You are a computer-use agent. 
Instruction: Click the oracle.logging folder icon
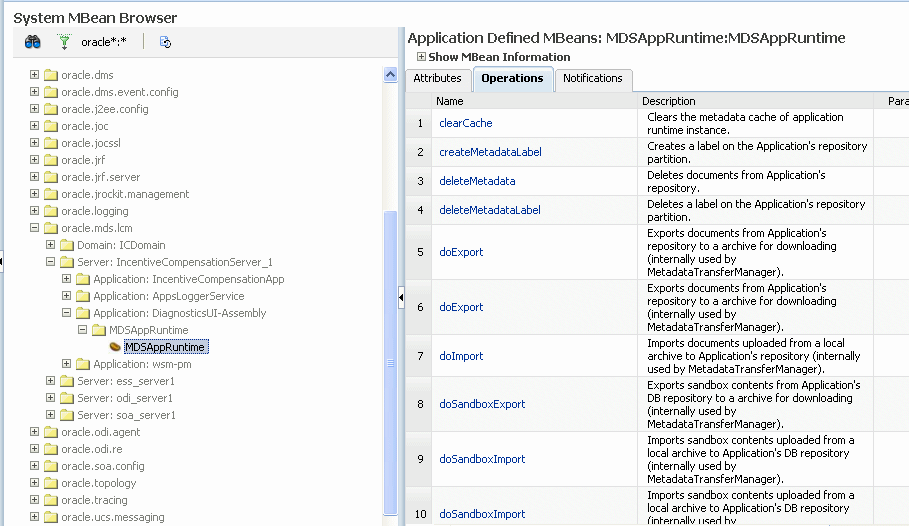coord(51,211)
